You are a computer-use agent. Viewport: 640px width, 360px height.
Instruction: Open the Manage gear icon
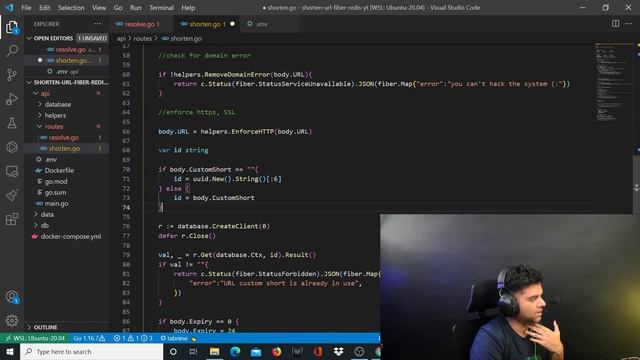click(12, 320)
